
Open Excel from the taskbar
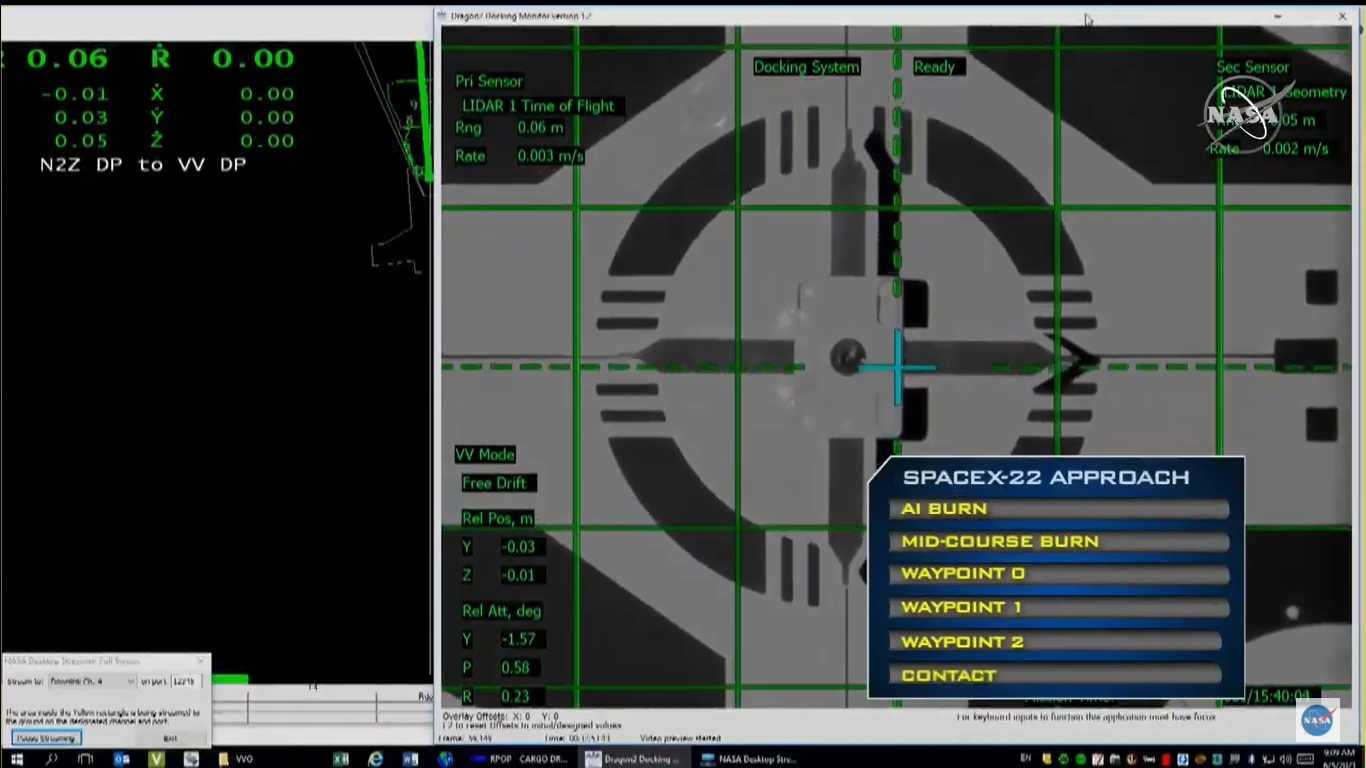coord(340,759)
